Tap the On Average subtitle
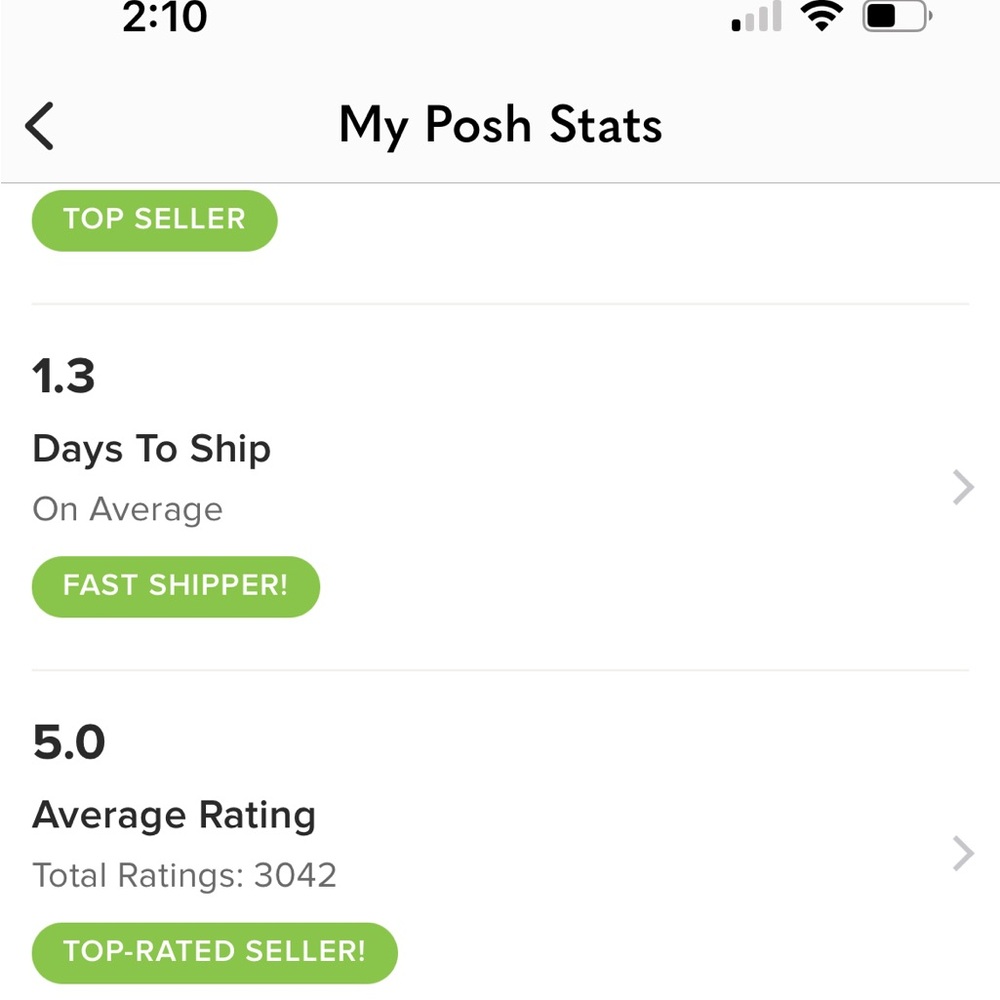The height and width of the screenshot is (1000, 1000). tap(128, 510)
